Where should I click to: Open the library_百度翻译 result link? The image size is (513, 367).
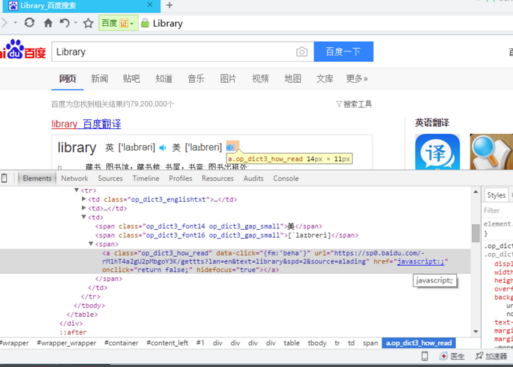pos(86,124)
